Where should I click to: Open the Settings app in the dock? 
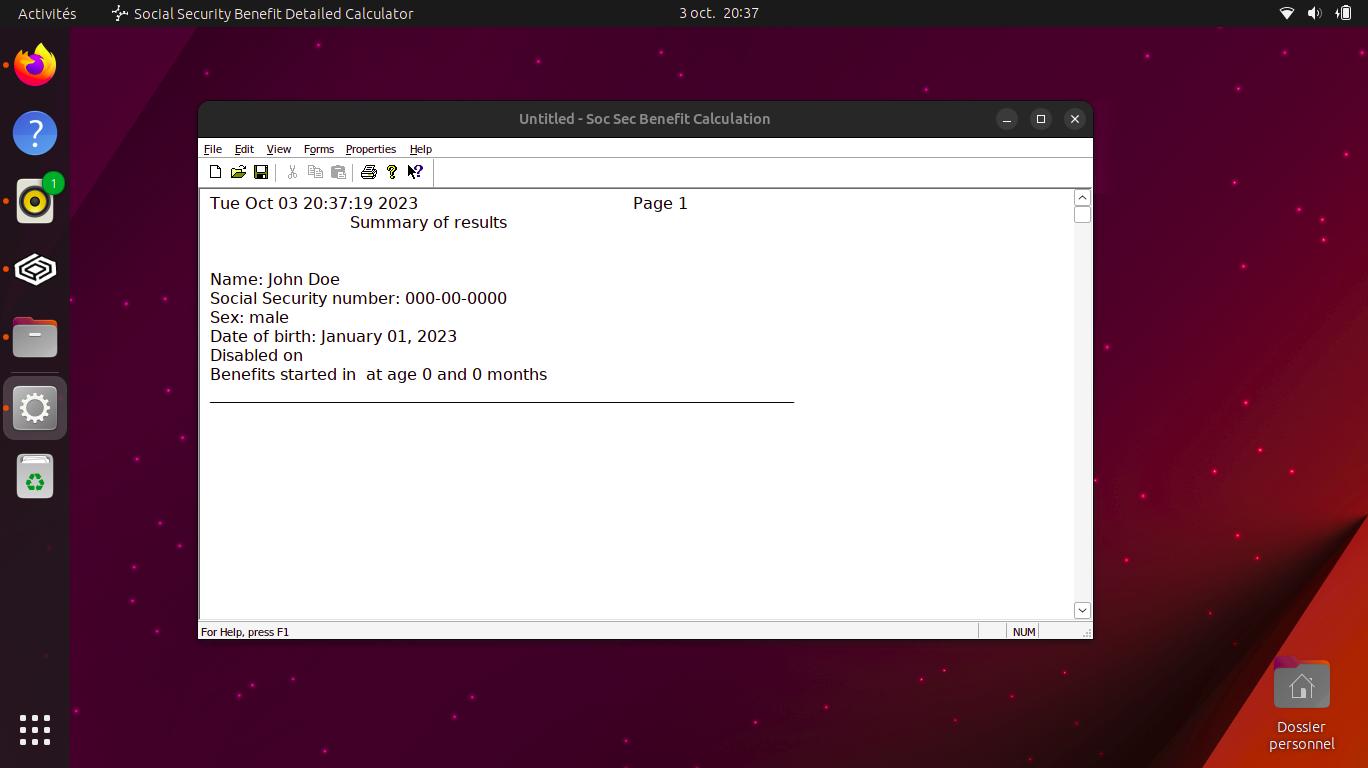(x=34, y=408)
